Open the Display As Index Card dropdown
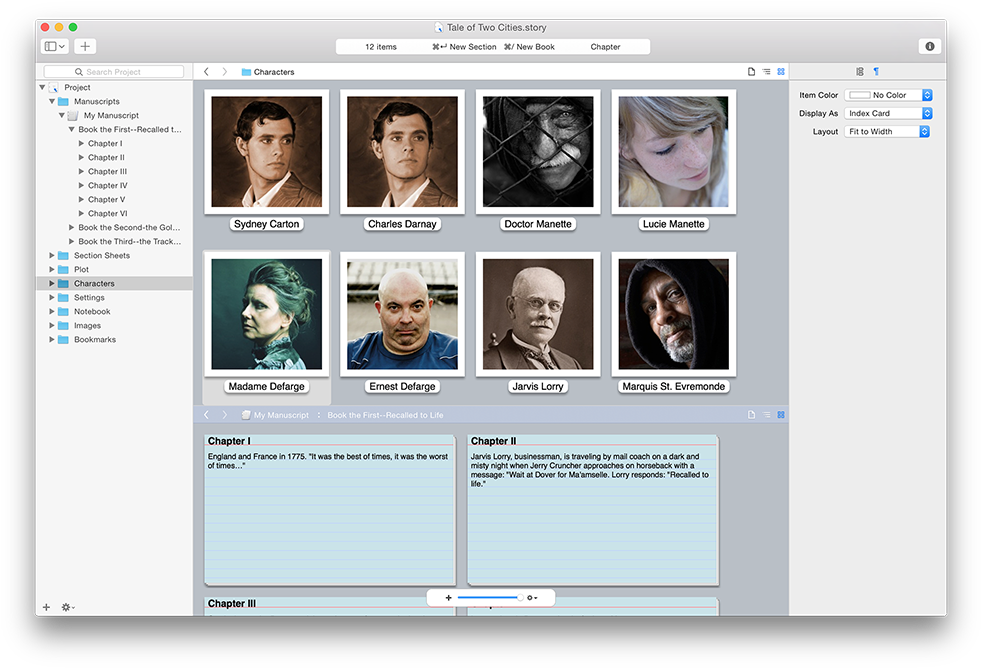981x668 pixels. click(888, 113)
